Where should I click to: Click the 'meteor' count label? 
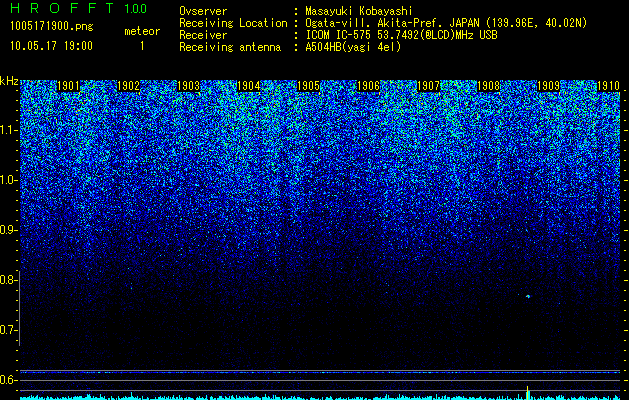tap(142, 31)
